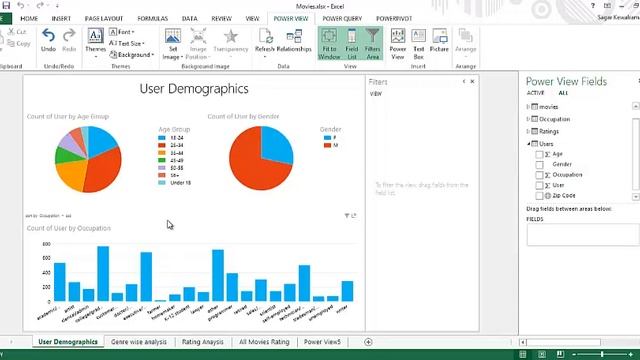Image resolution: width=640 pixels, height=360 pixels.
Task: Click the Save icon in title bar
Action: point(6,6)
